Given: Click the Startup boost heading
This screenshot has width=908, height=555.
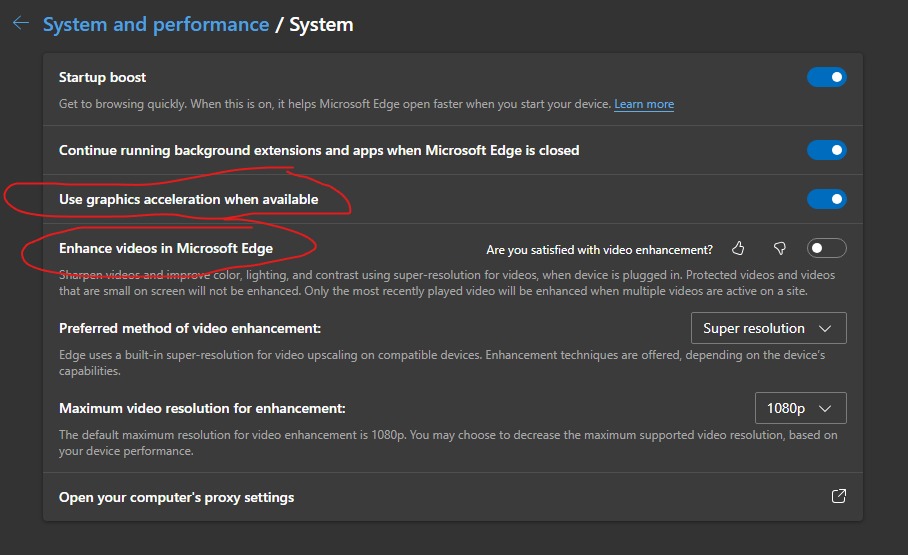Looking at the screenshot, I should [x=102, y=77].
